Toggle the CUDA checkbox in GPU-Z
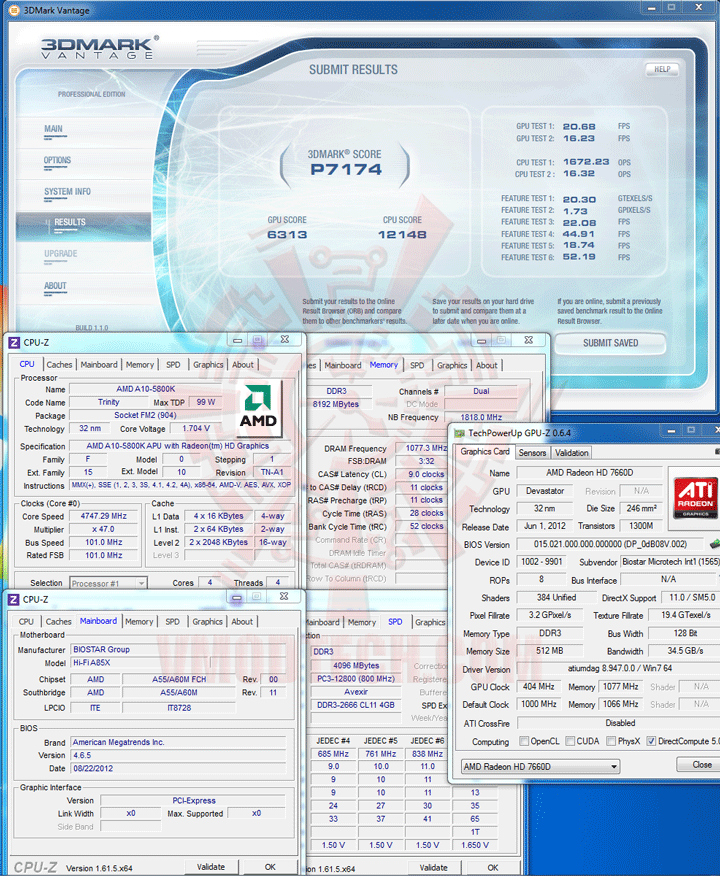Viewport: 720px width, 876px height. (570, 741)
